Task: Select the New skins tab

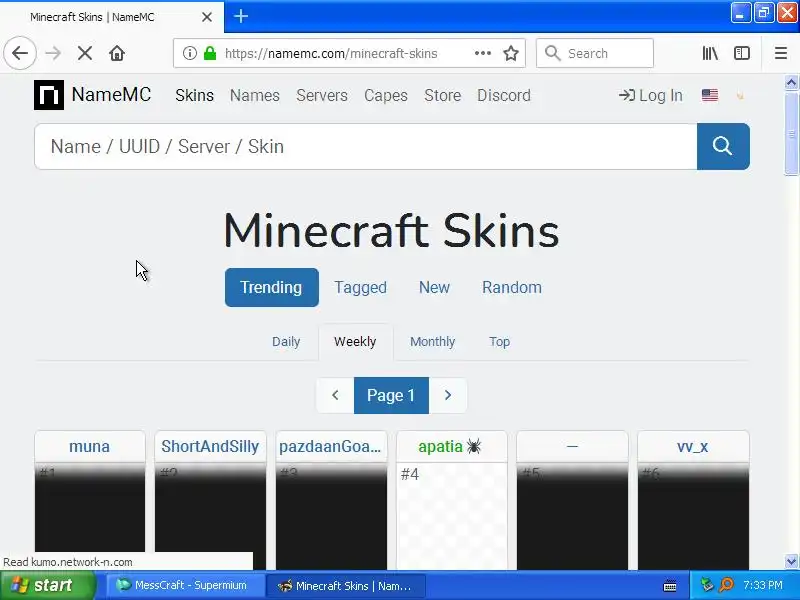Action: click(434, 287)
